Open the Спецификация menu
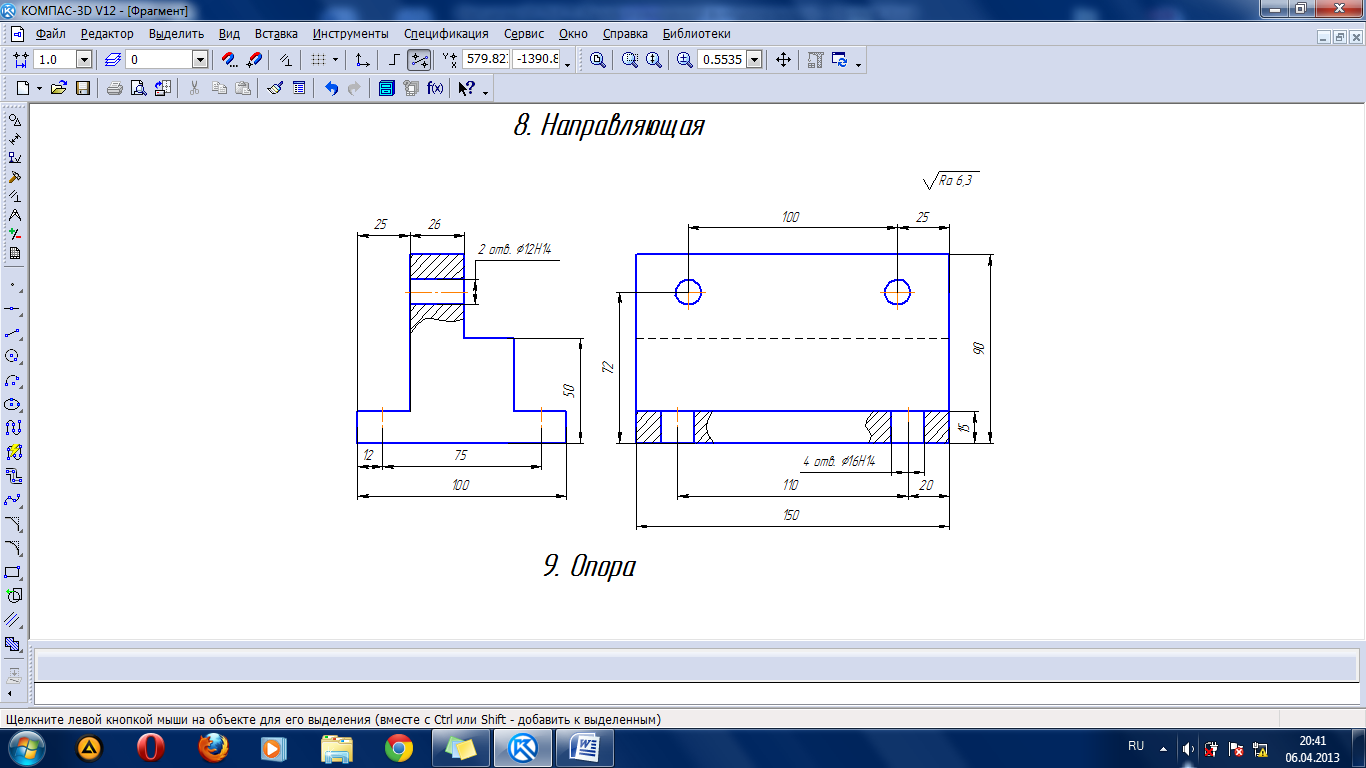This screenshot has width=1366, height=768. pos(448,34)
